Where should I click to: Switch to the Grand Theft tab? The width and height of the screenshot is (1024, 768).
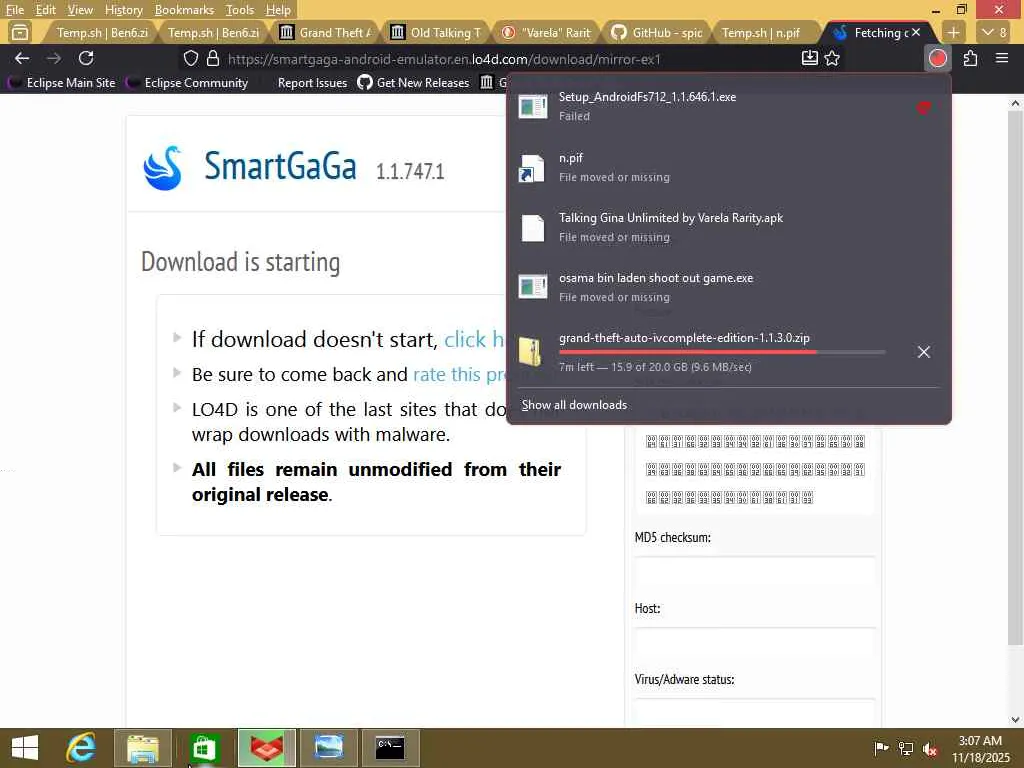point(326,32)
